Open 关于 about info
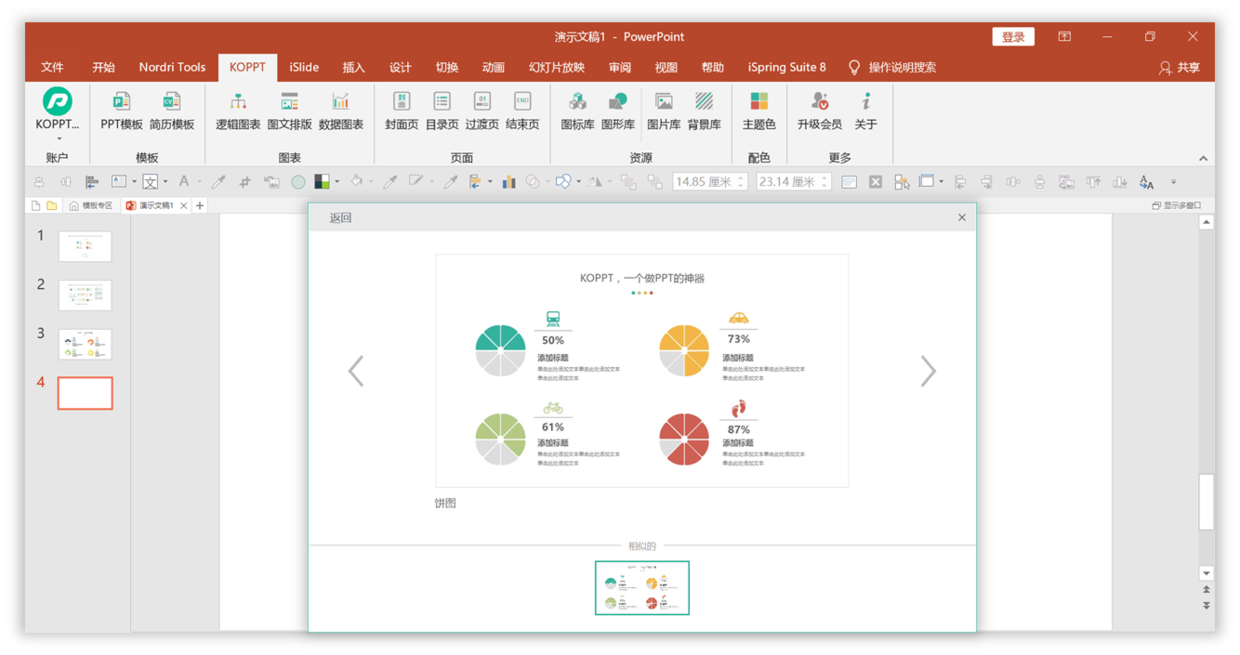This screenshot has height=655, width=1240. (866, 110)
